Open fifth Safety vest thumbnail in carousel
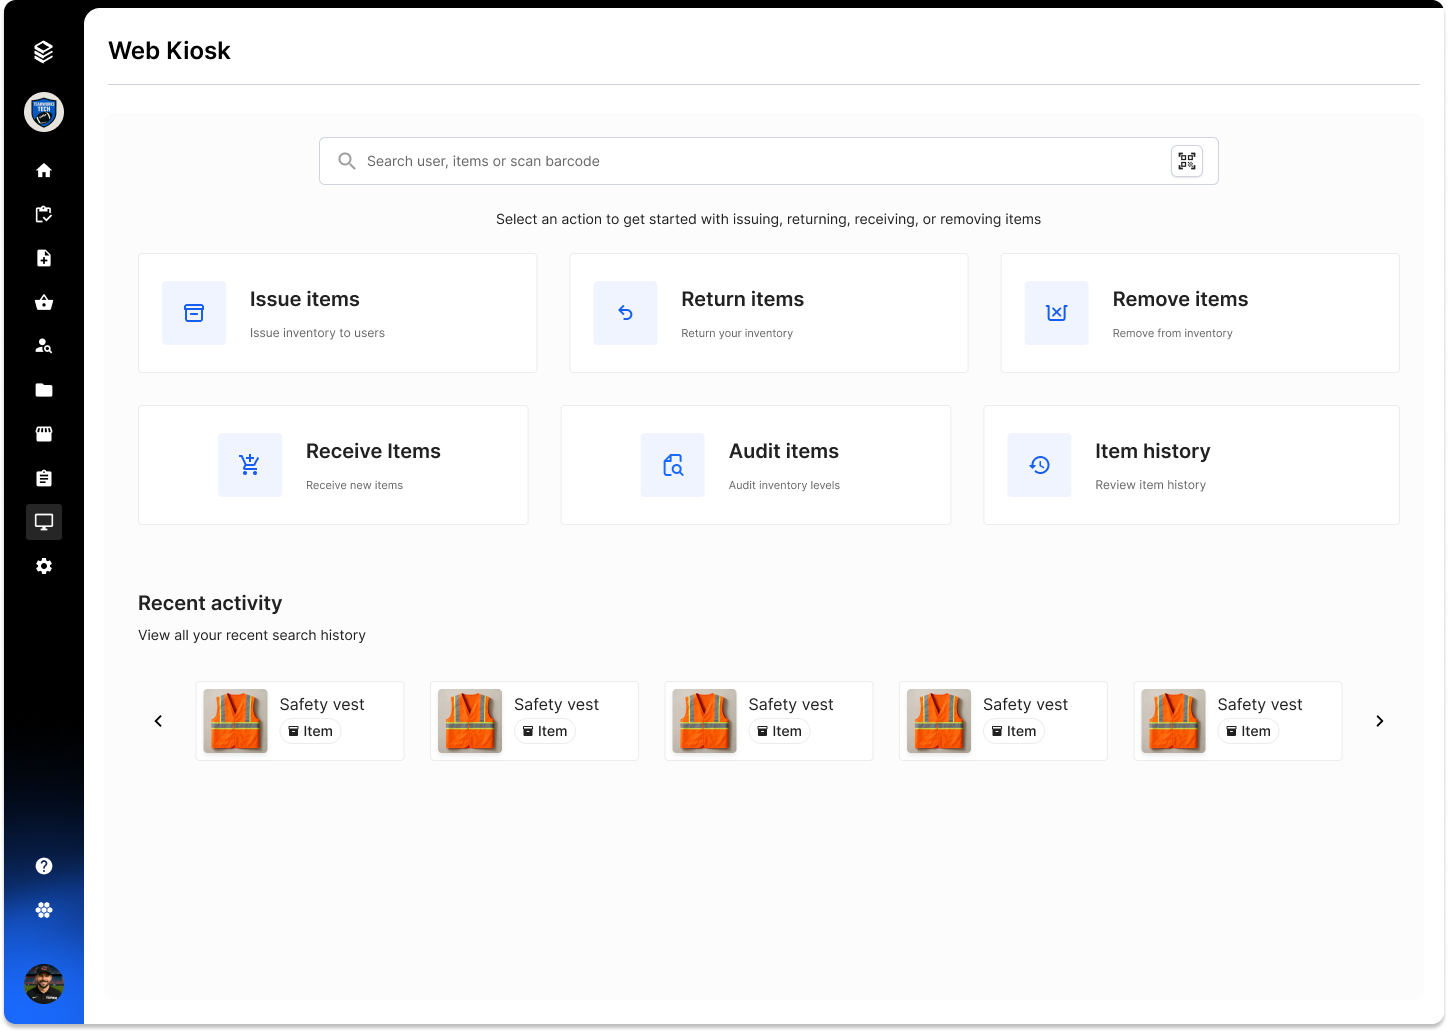Viewport: 1448px width, 1032px height. click(x=1174, y=721)
